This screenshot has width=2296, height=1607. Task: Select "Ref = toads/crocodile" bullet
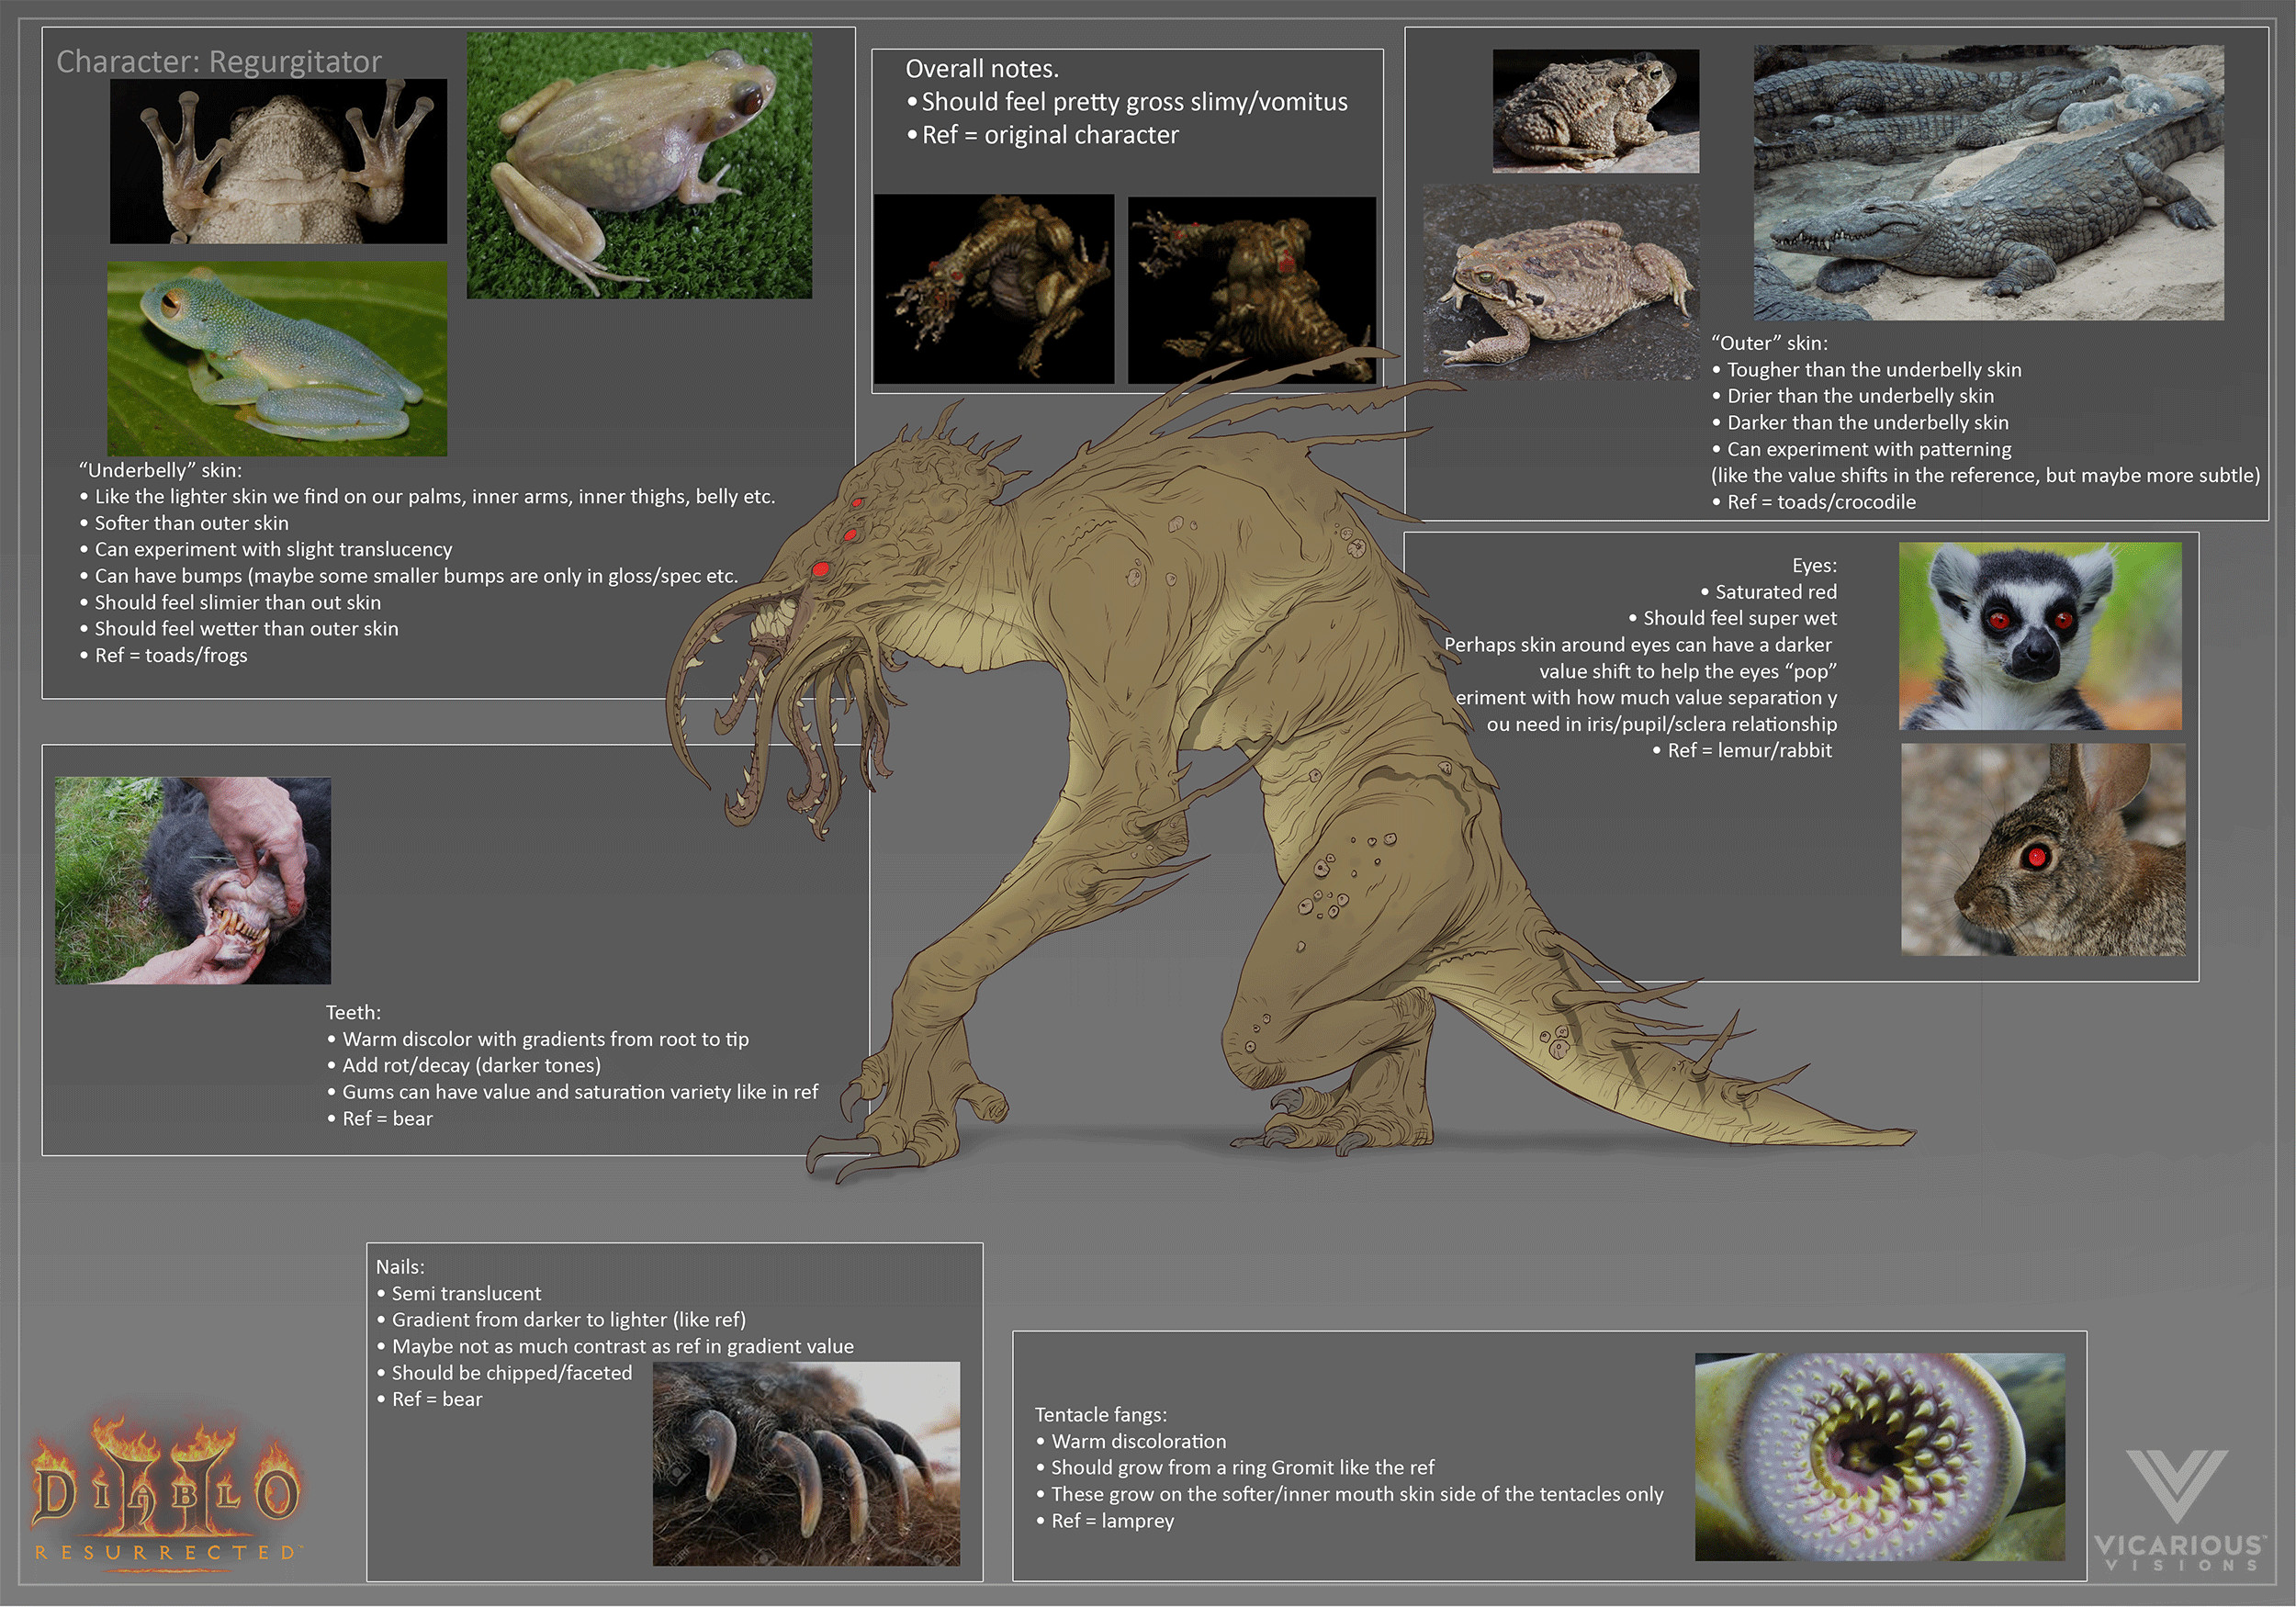1814,502
